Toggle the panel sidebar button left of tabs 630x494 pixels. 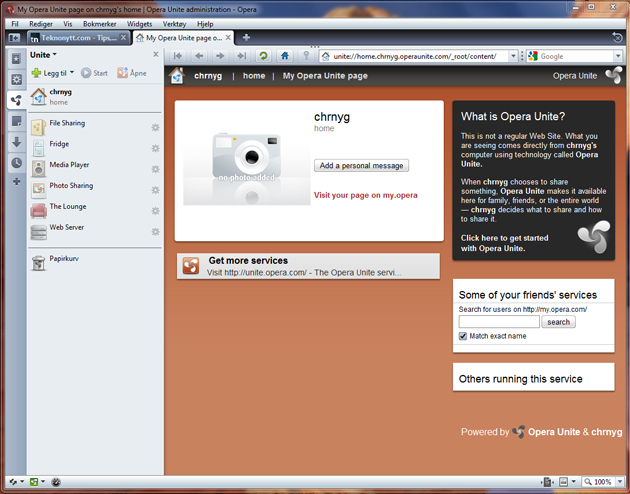coord(14,38)
